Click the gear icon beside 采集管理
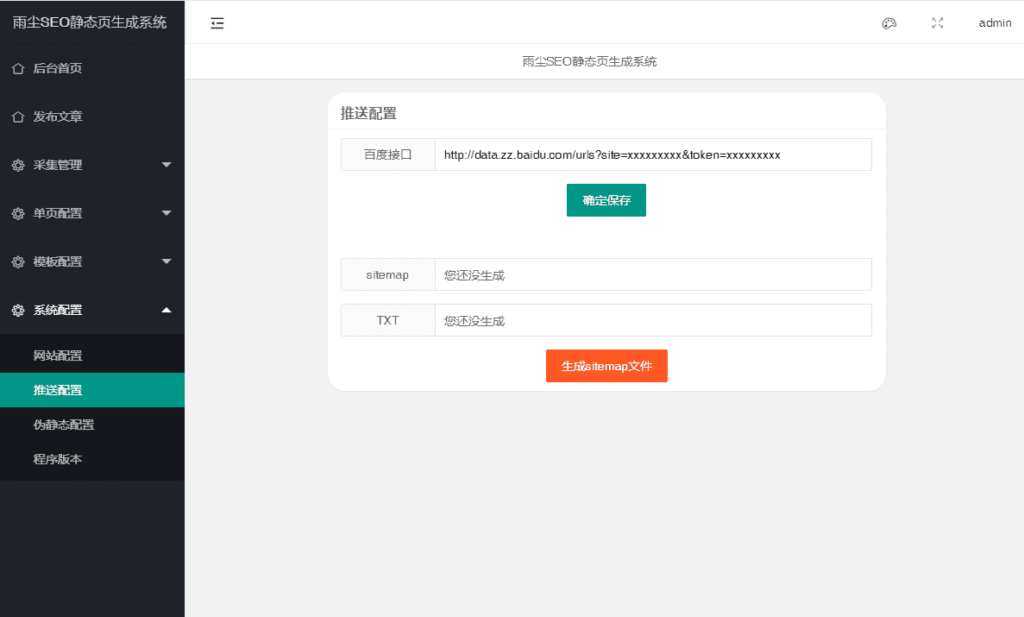Viewport: 1024px width, 617px height. tap(18, 165)
